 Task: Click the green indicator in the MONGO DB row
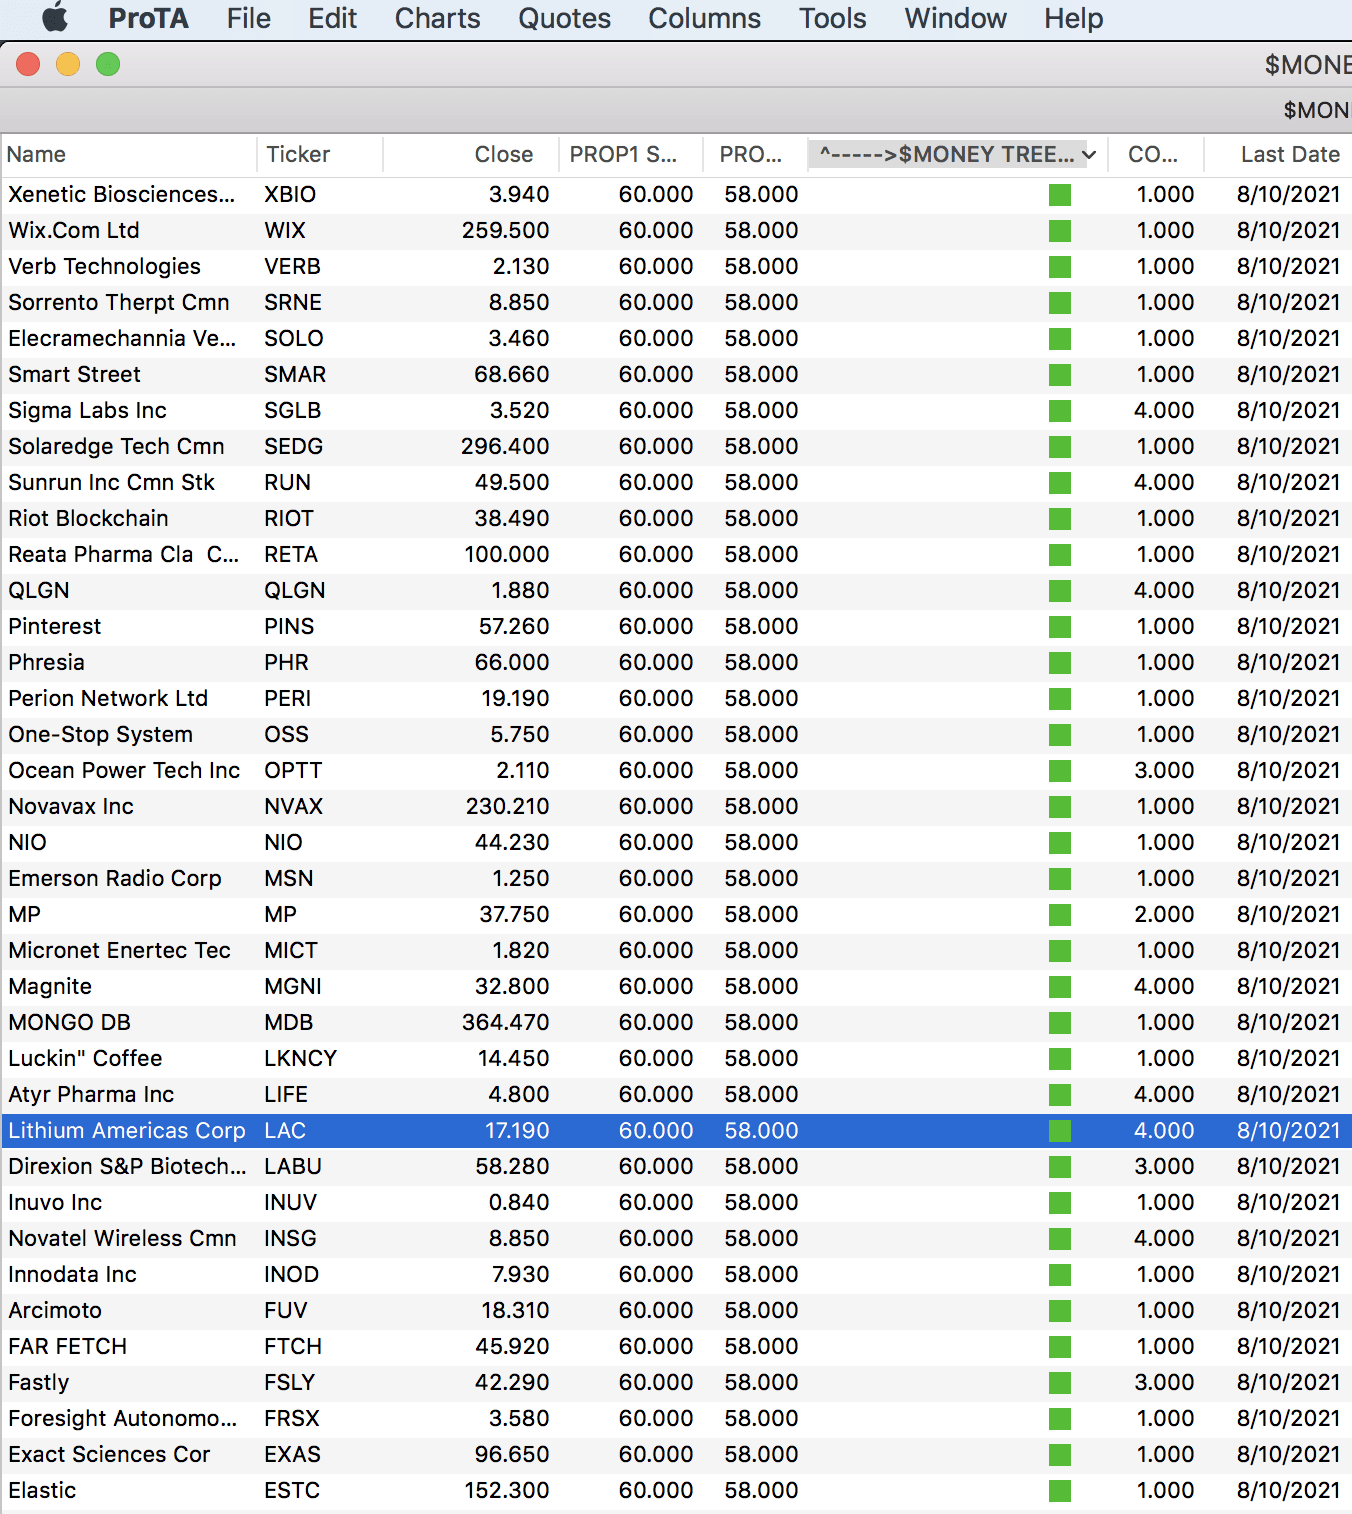(x=1060, y=1023)
